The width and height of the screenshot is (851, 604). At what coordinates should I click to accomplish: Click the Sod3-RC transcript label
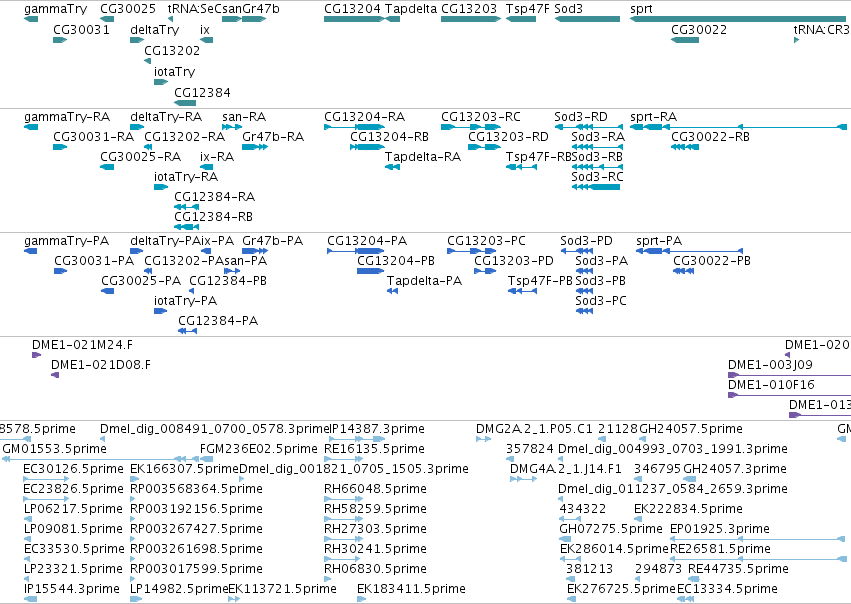point(598,177)
